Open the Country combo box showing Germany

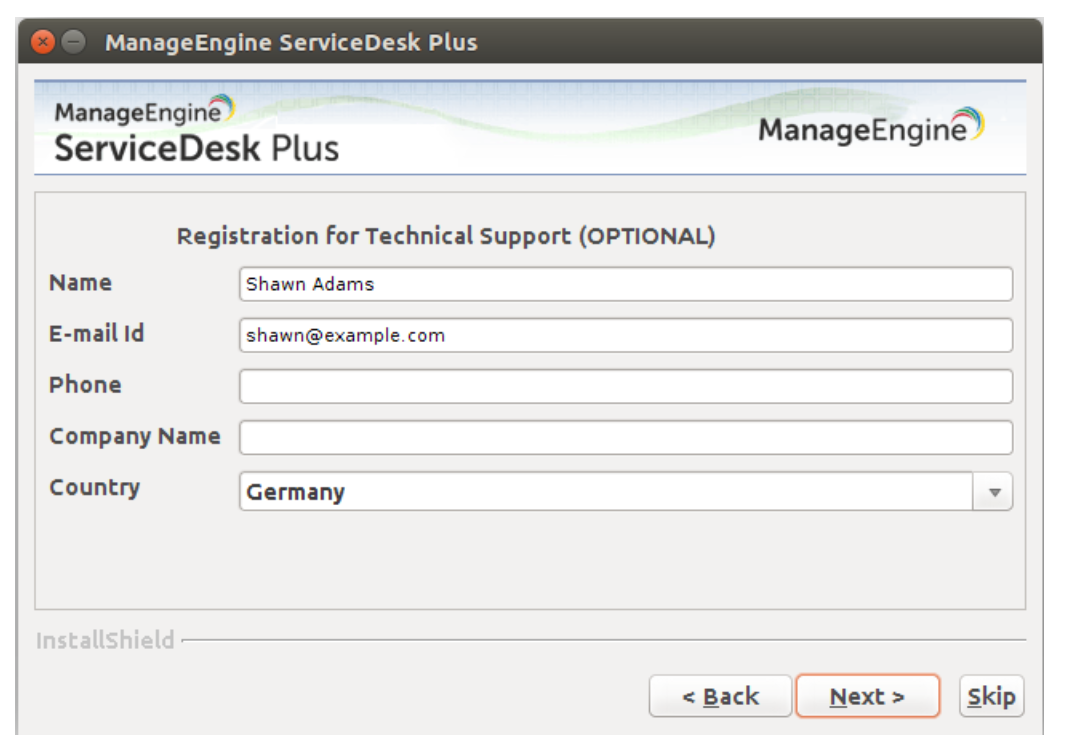[606, 492]
